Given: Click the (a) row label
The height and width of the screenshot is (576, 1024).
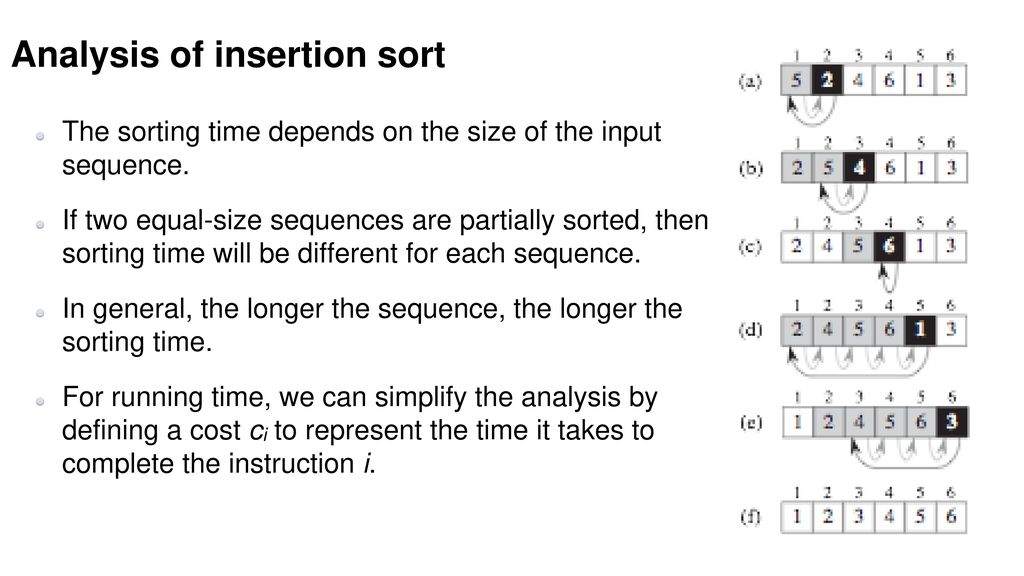Looking at the screenshot, I should (x=750, y=81).
